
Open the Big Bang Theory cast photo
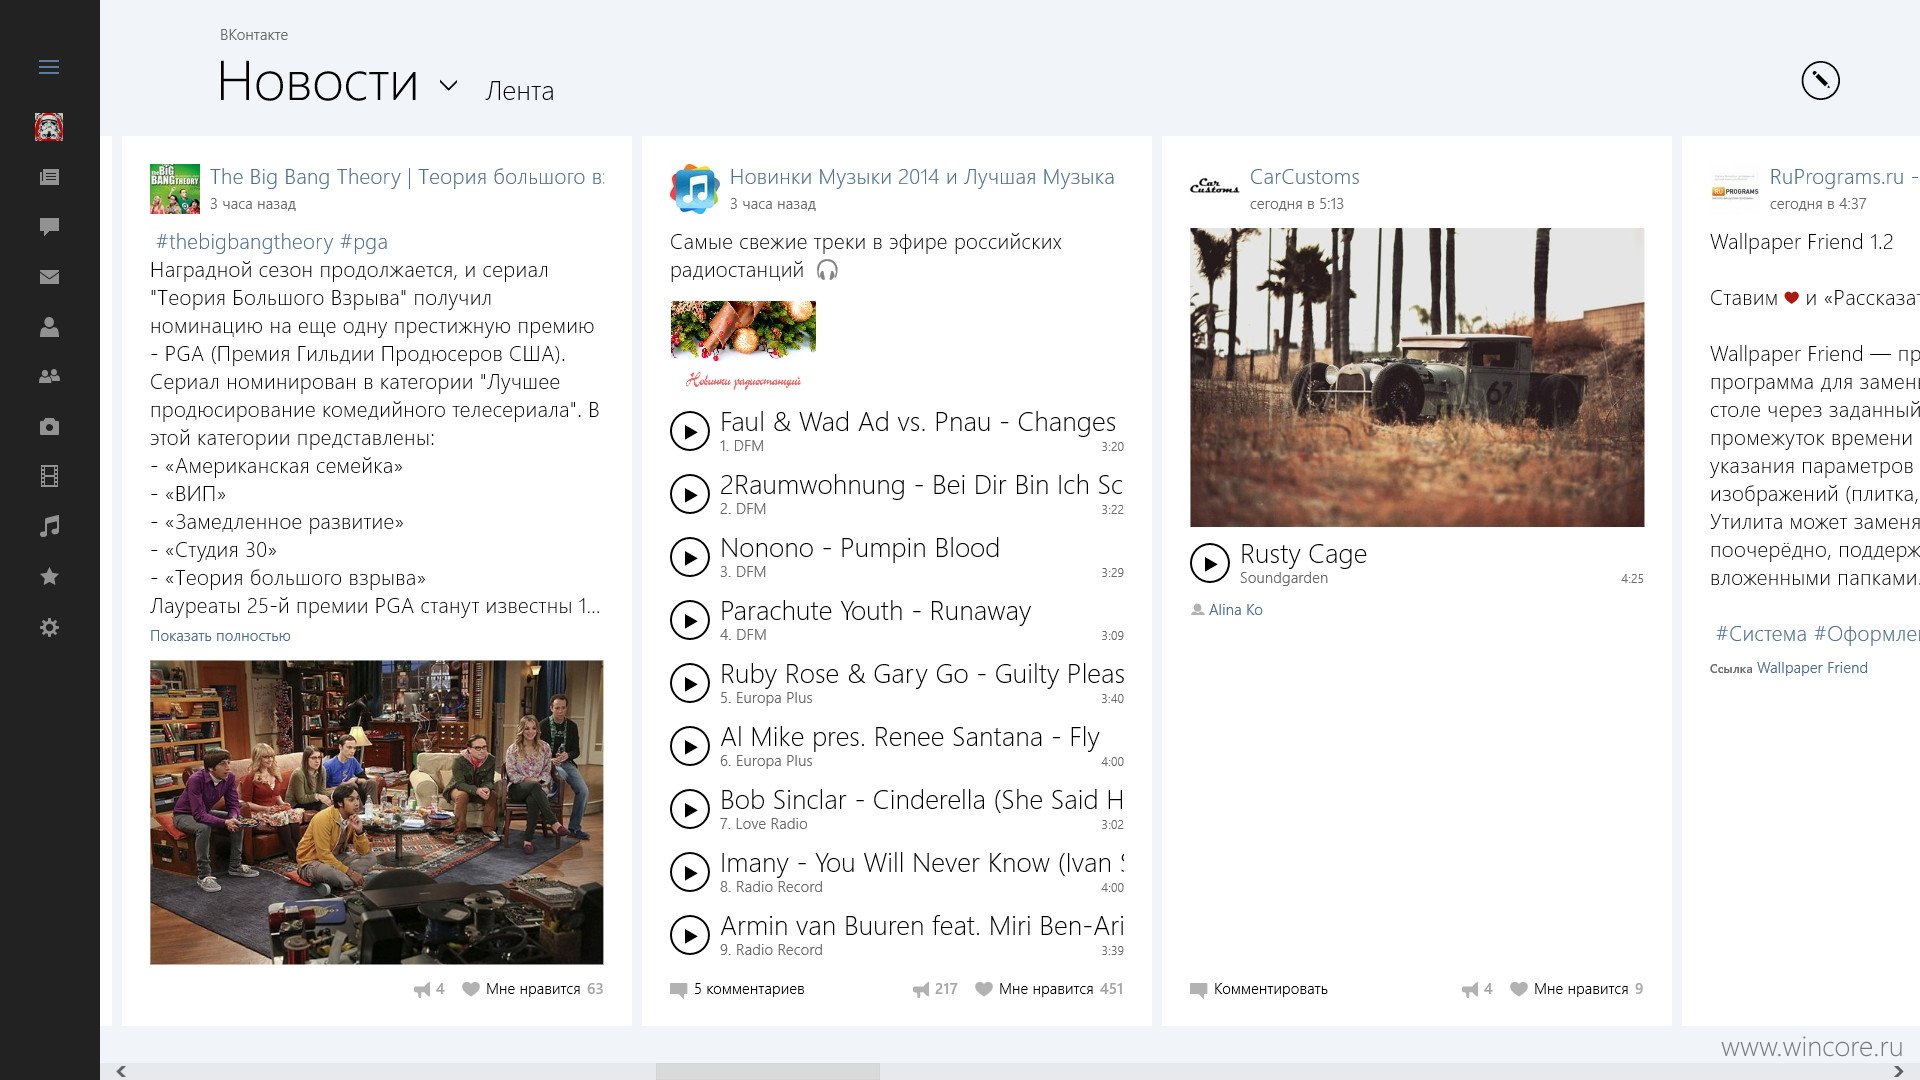click(377, 812)
